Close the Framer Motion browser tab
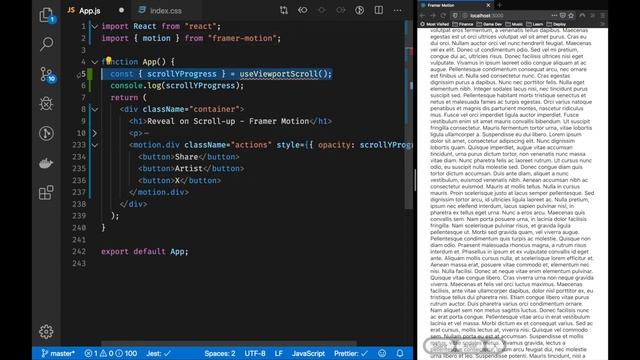 click(x=488, y=5)
